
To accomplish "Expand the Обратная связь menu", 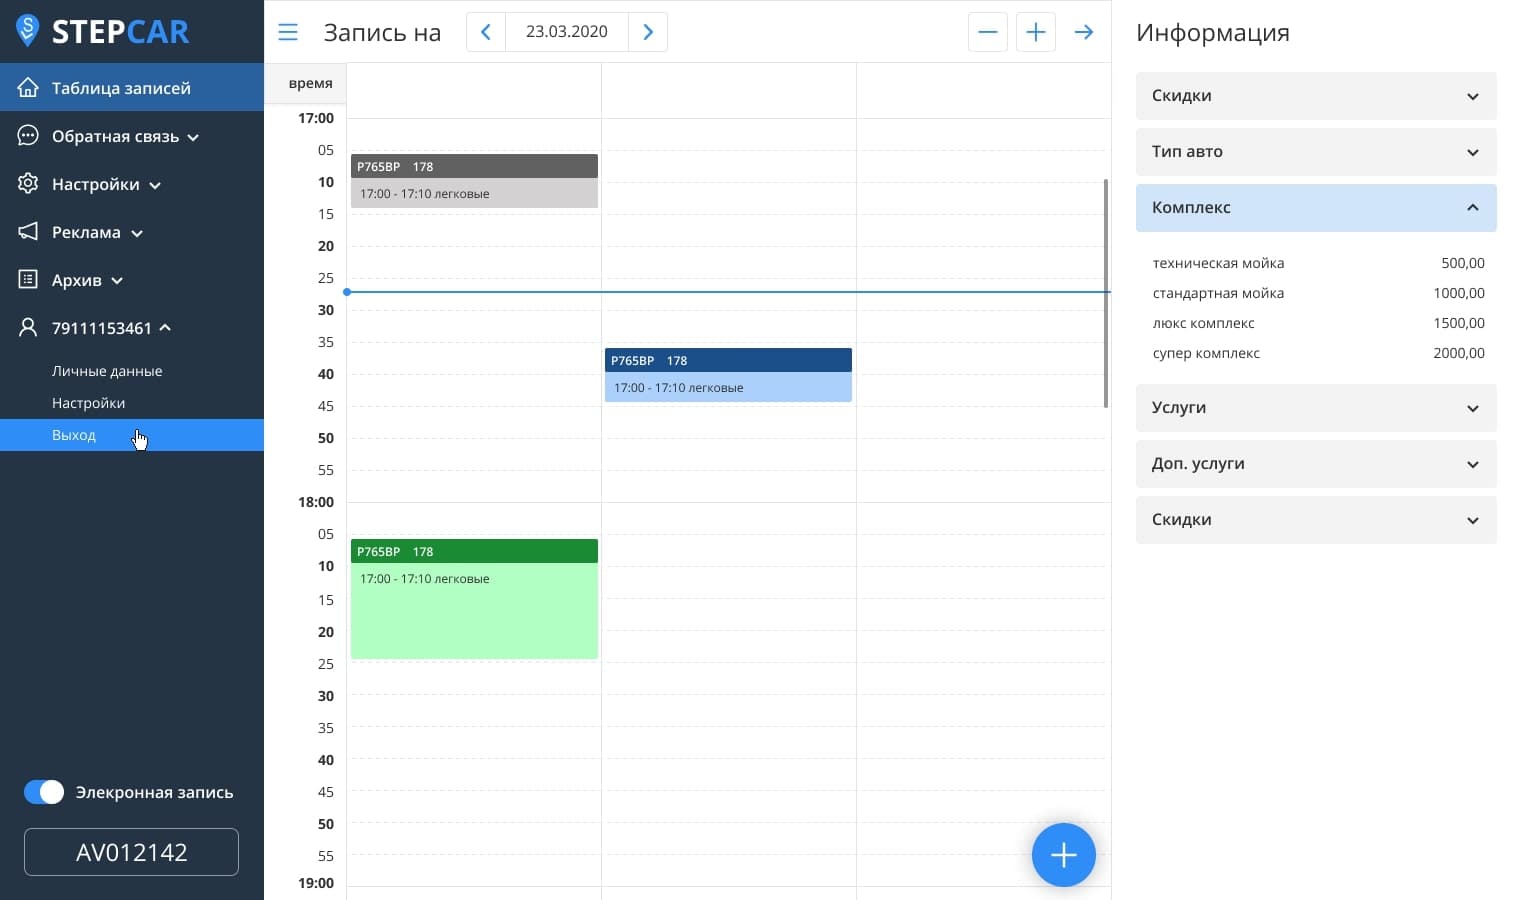I will click(115, 136).
